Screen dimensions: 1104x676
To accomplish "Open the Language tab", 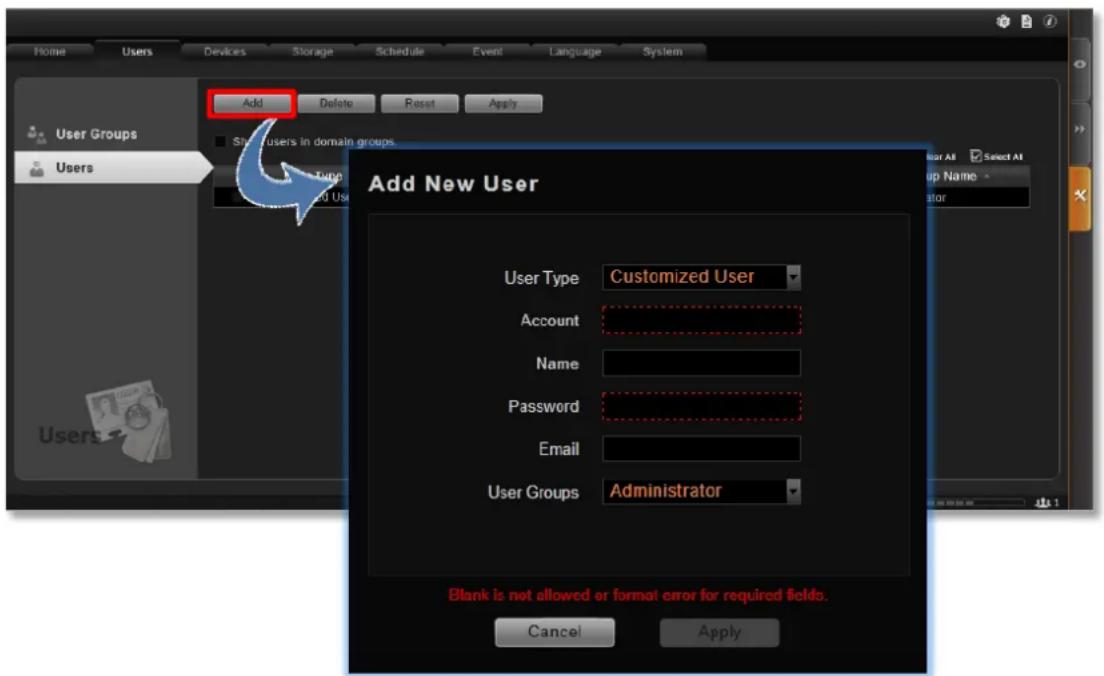I will point(575,51).
